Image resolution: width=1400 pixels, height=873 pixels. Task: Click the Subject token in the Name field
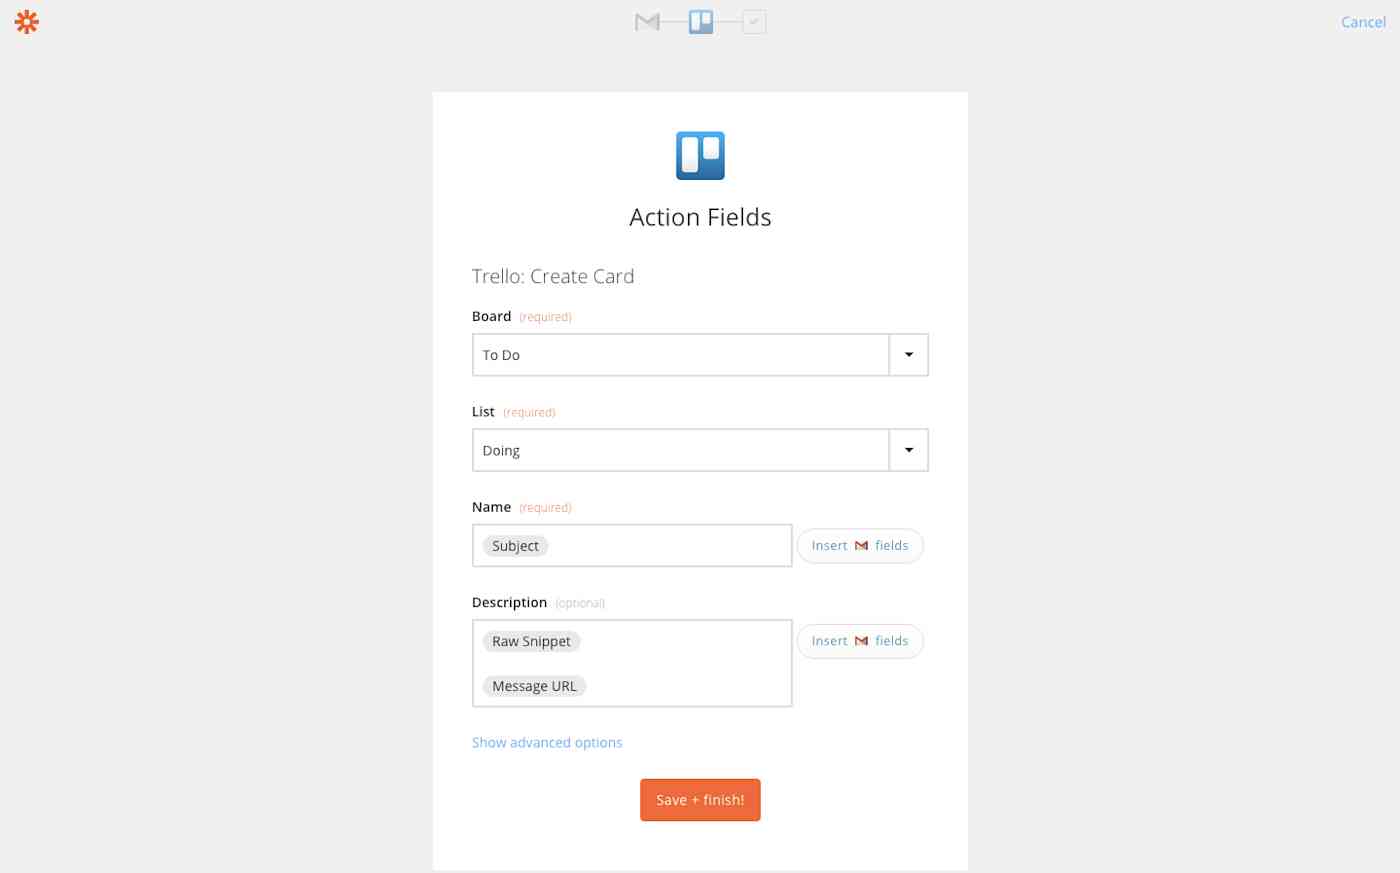pos(515,545)
